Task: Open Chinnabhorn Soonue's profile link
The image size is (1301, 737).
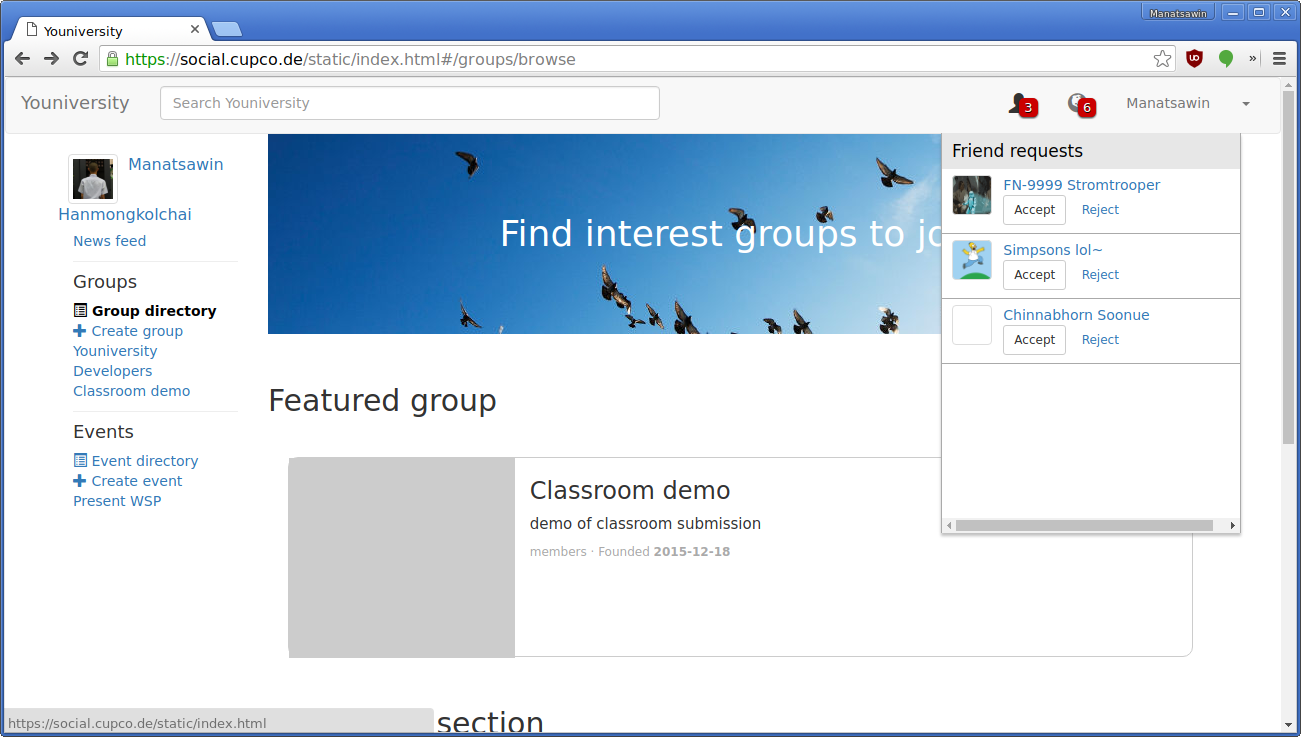Action: (x=1076, y=315)
